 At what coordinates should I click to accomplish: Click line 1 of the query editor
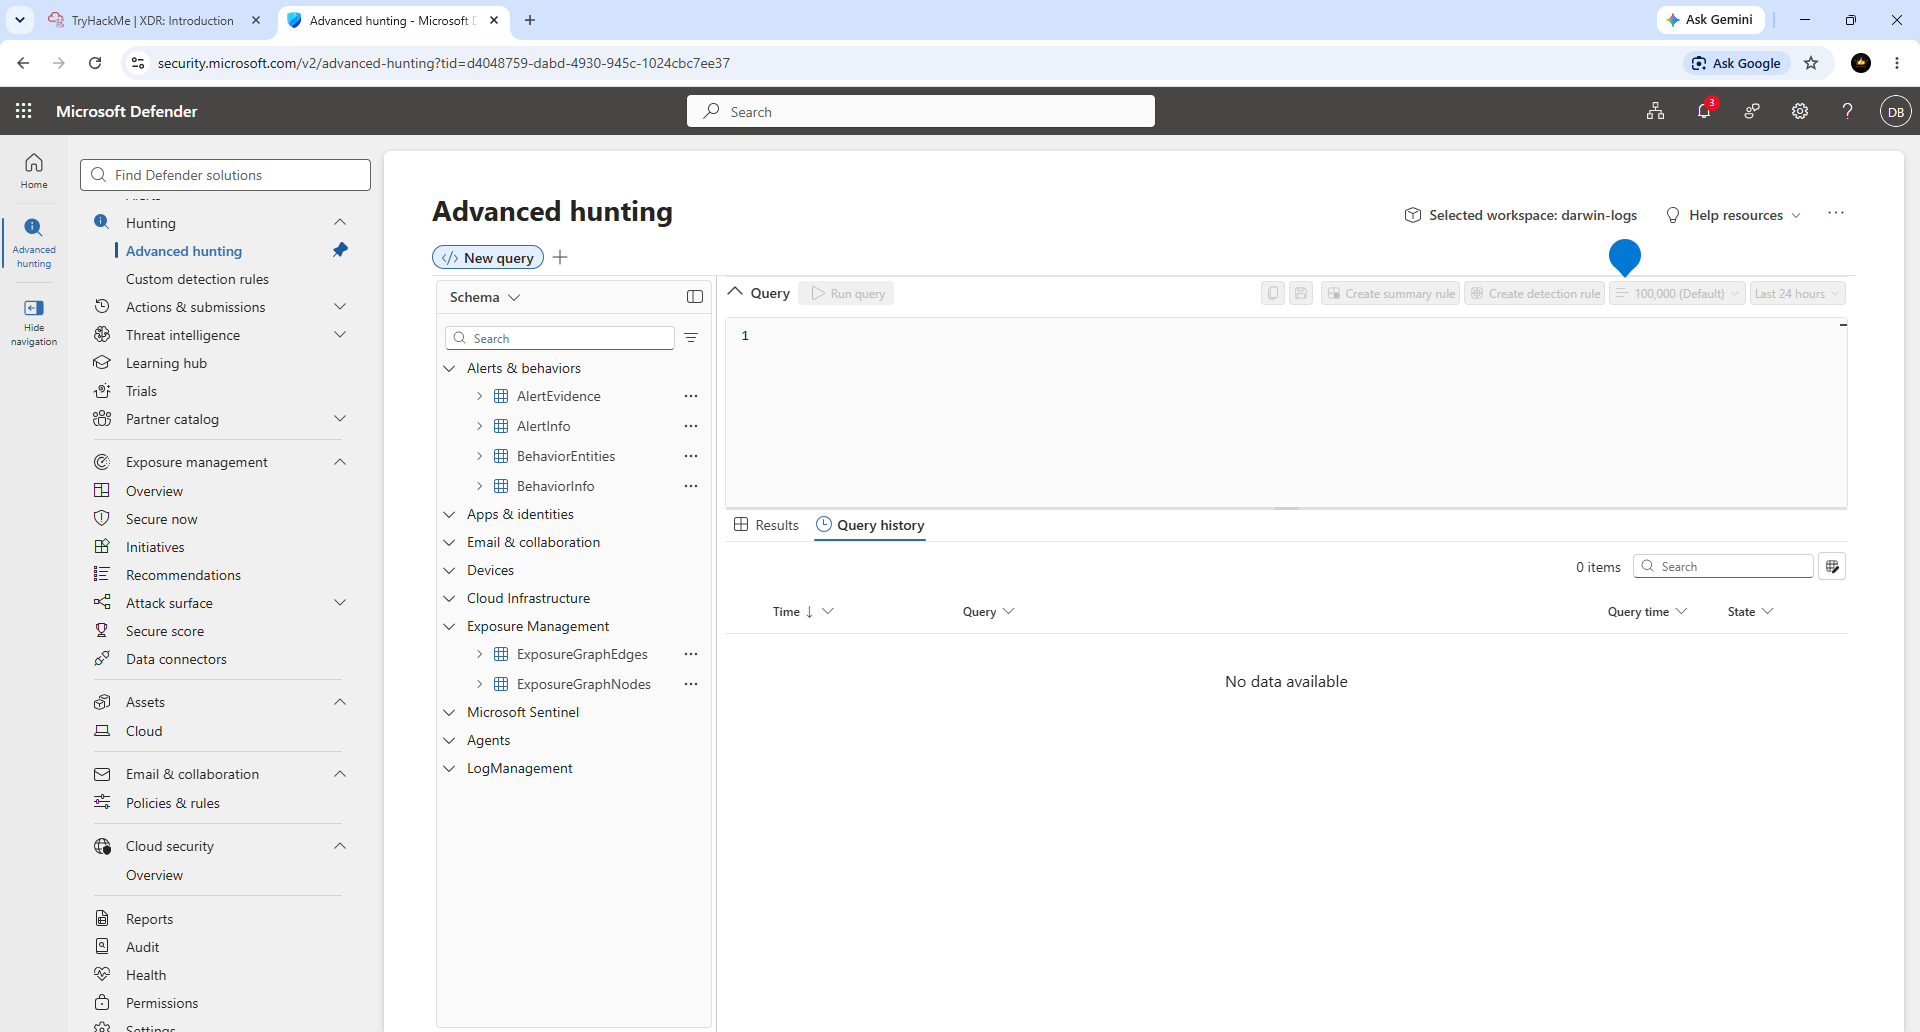coord(1285,336)
